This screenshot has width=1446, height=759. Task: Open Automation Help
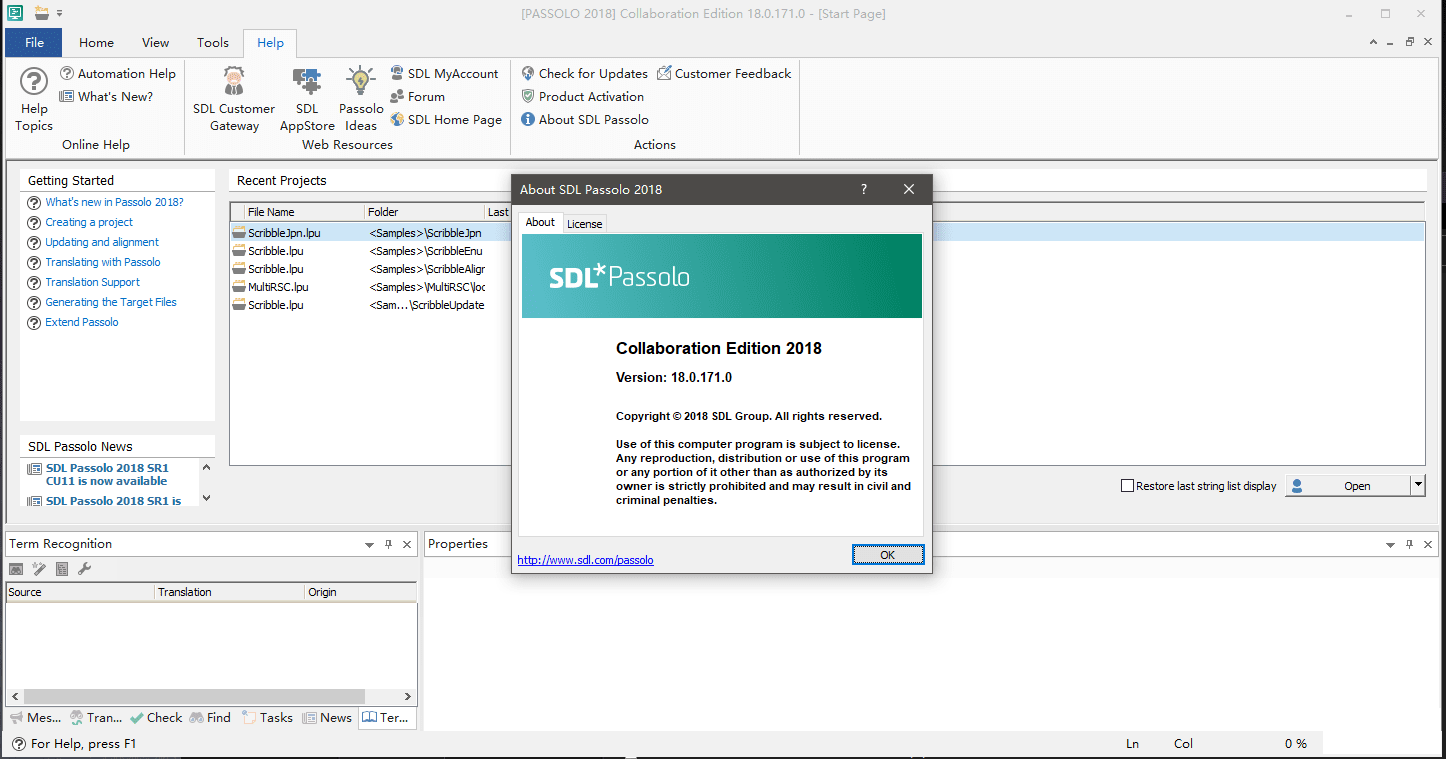coord(118,73)
